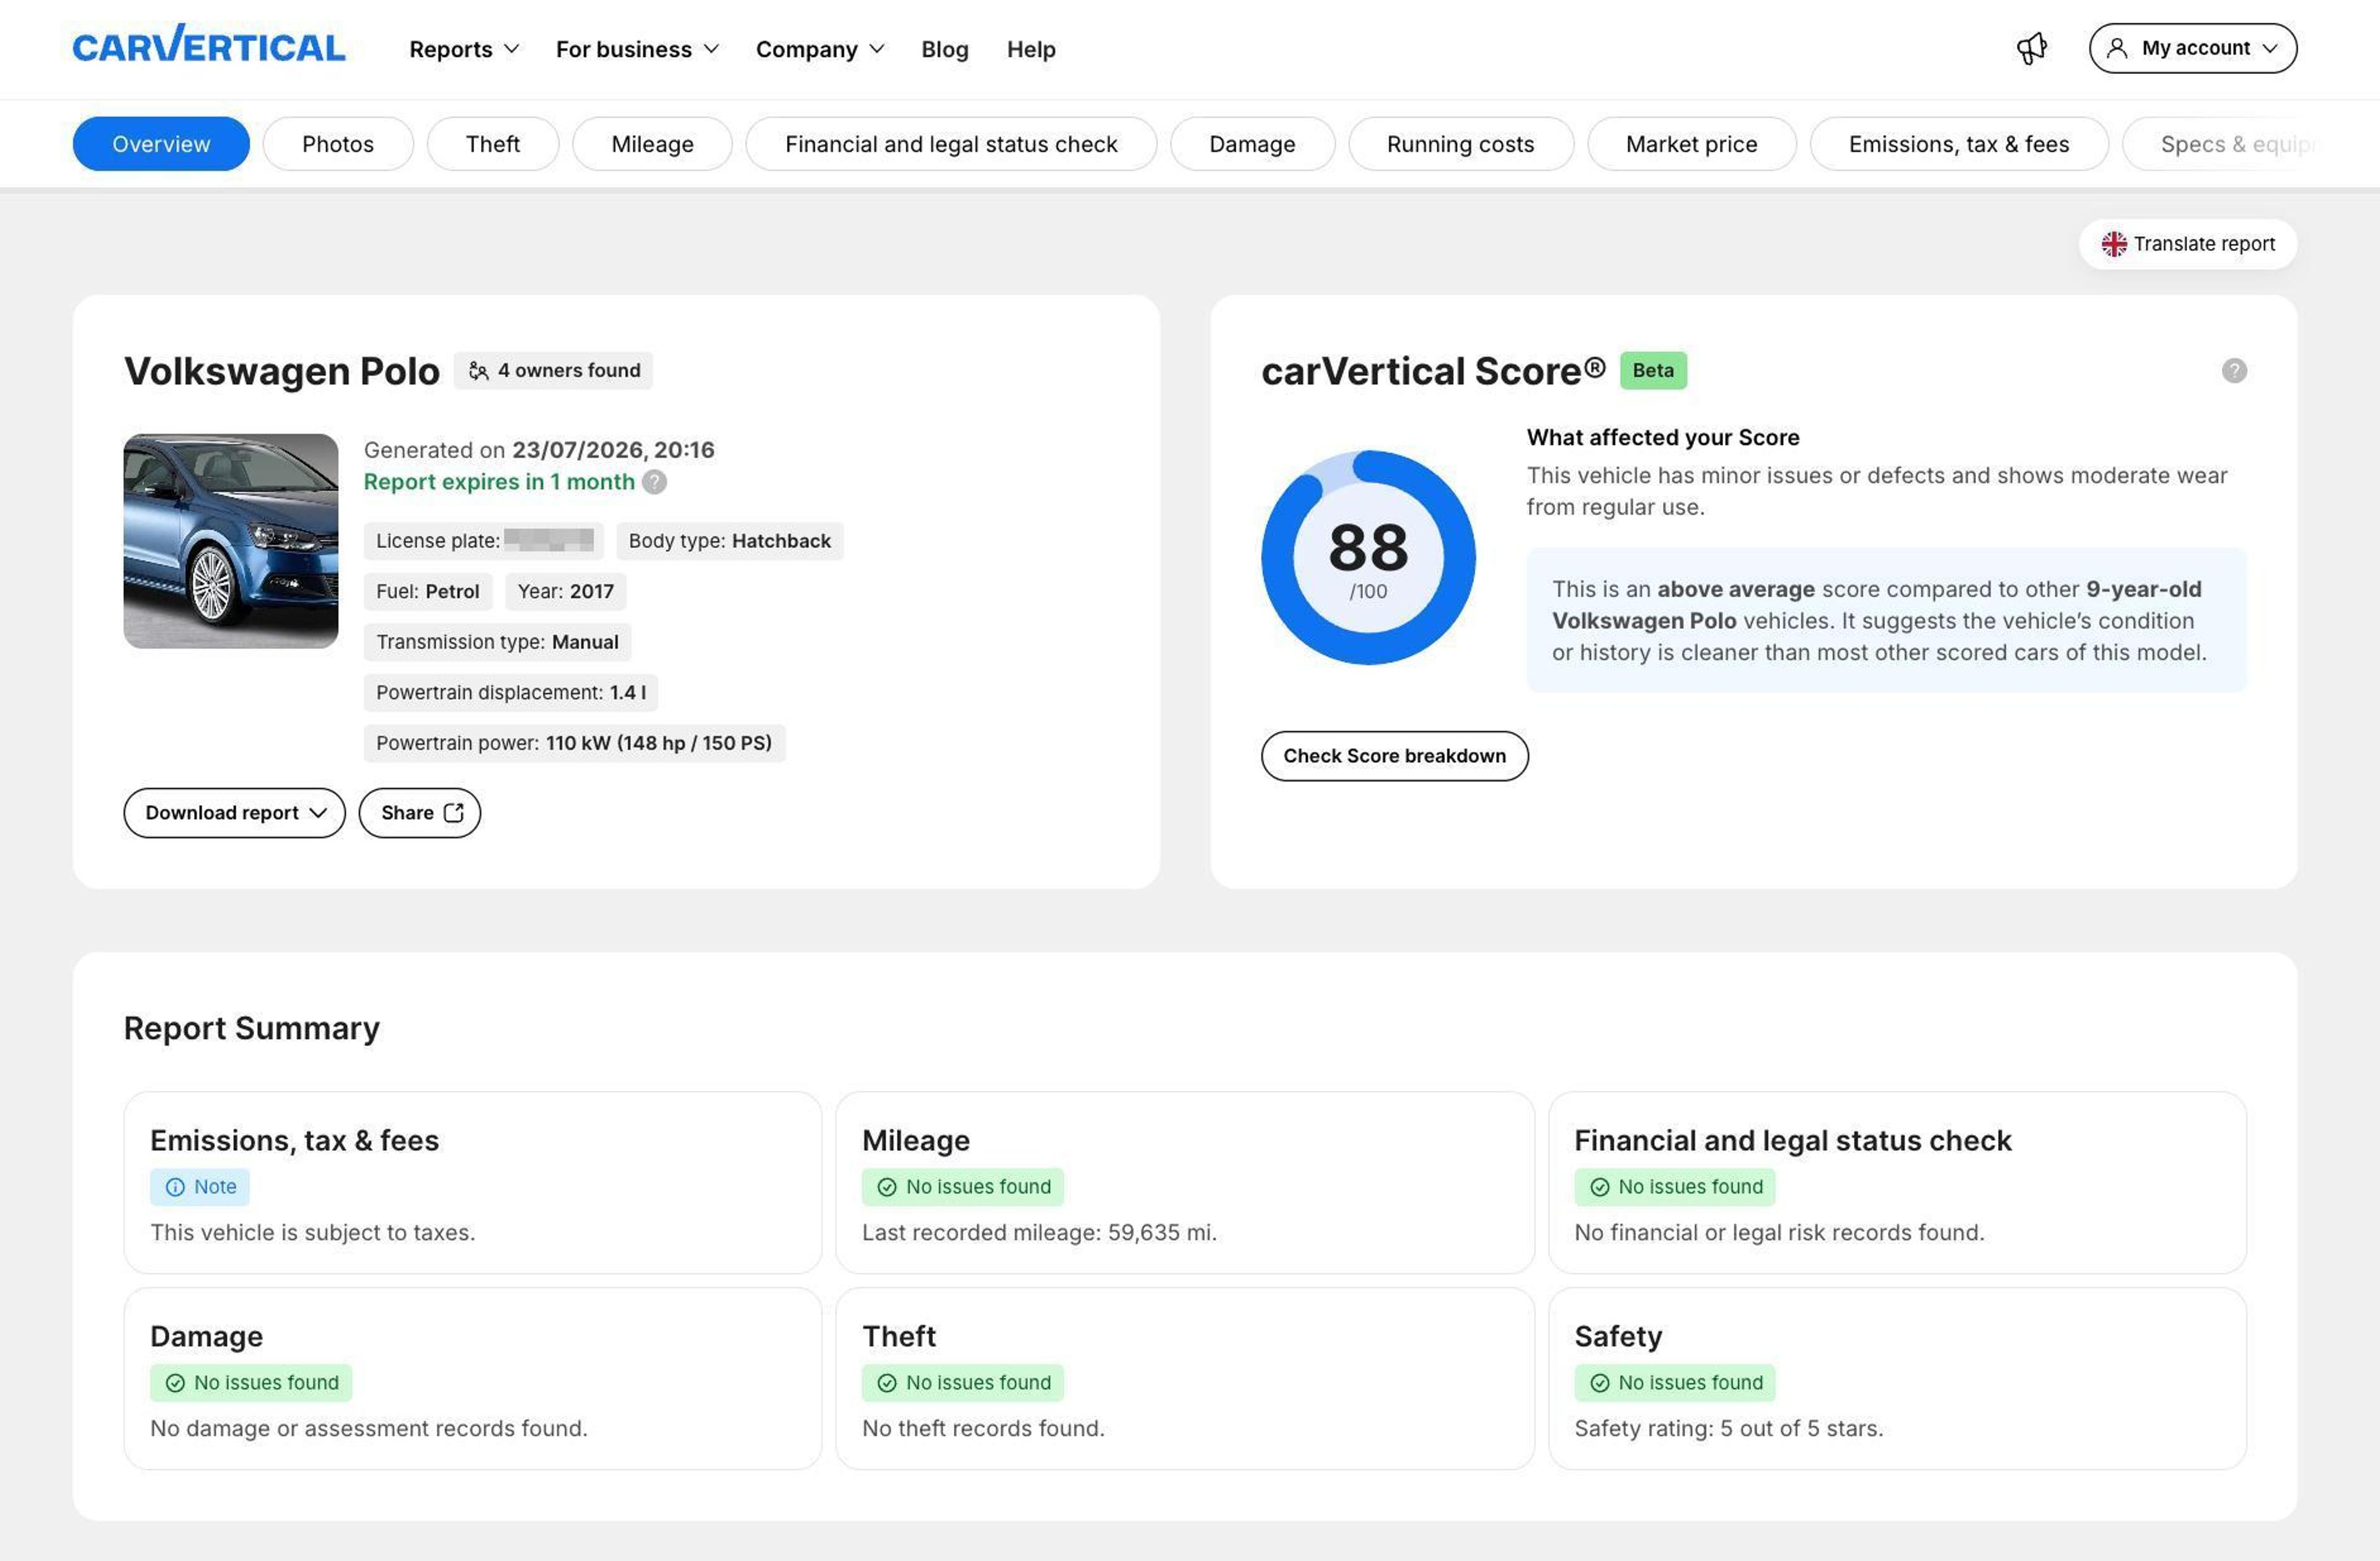Select the Overview tab

pos(161,144)
